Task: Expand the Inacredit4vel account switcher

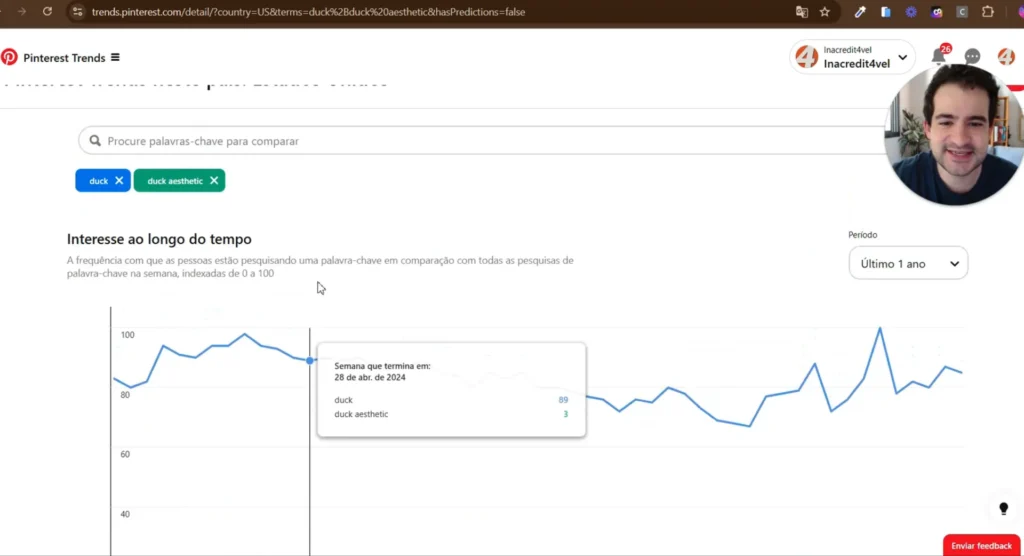Action: point(852,57)
